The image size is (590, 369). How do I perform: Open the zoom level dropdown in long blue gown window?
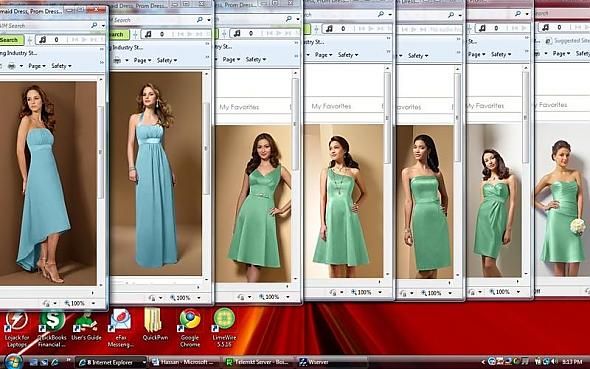coord(199,298)
